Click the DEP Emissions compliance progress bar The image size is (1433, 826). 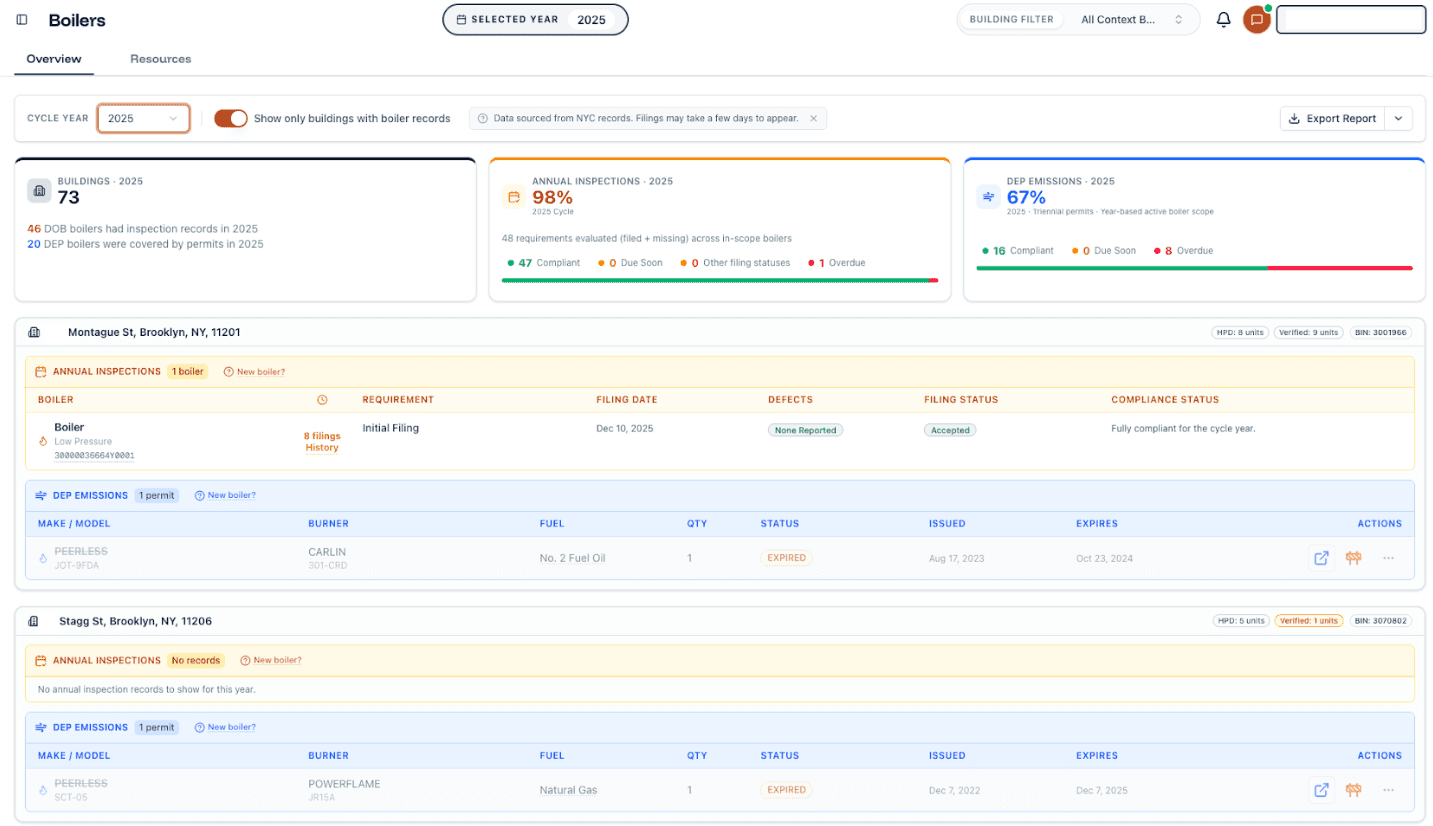click(x=1194, y=268)
